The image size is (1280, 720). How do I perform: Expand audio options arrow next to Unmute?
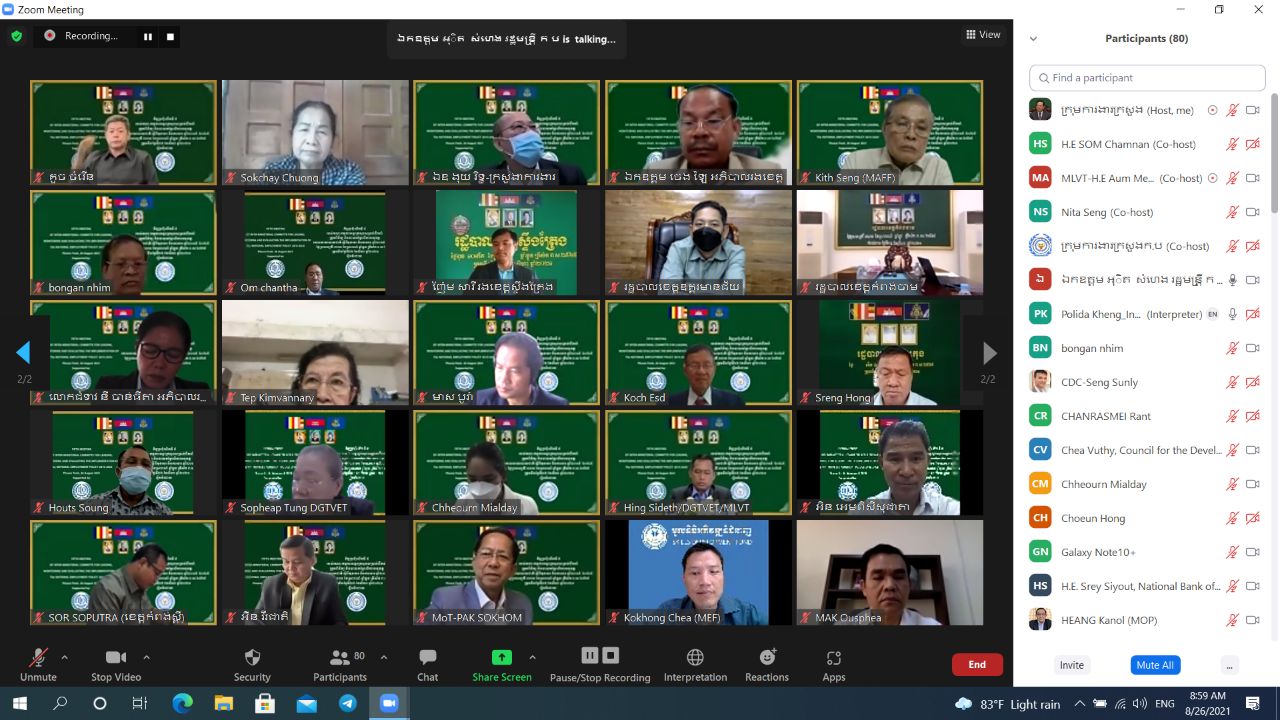(65, 657)
